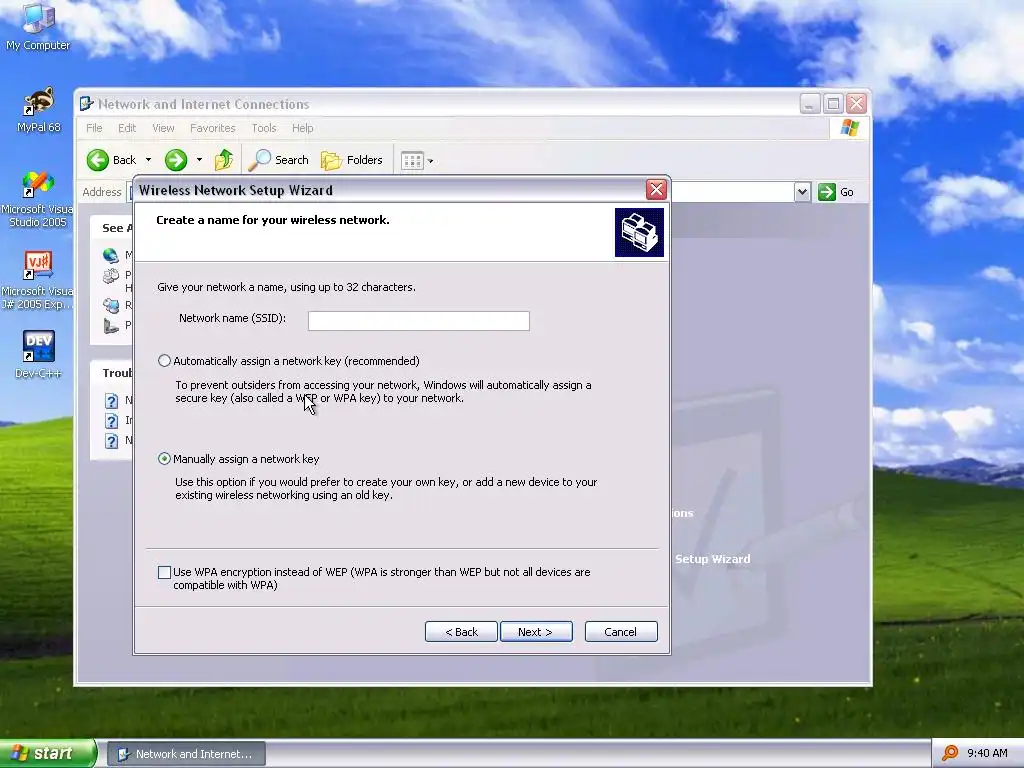Click the first See Also globe icon
This screenshot has height=768, width=1024.
tap(111, 255)
